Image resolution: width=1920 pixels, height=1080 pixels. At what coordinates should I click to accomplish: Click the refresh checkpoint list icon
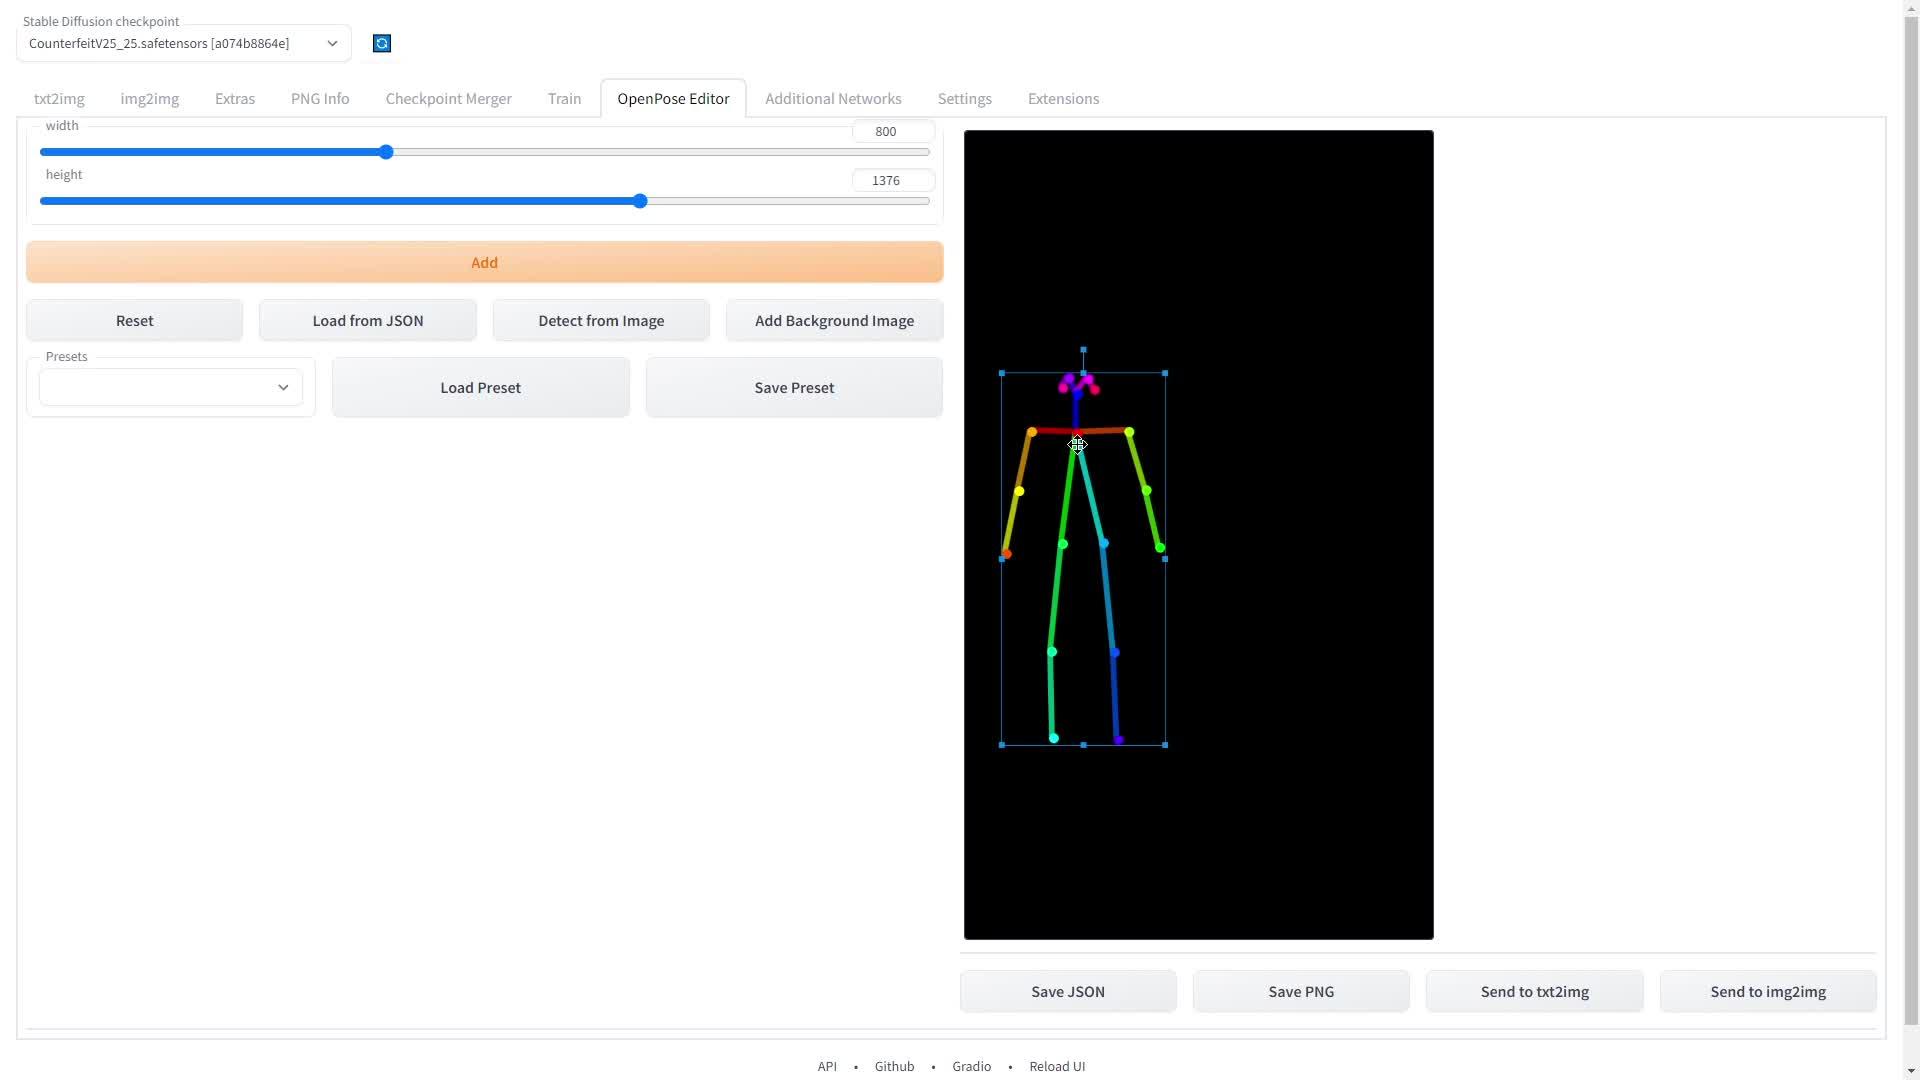[x=381, y=43]
